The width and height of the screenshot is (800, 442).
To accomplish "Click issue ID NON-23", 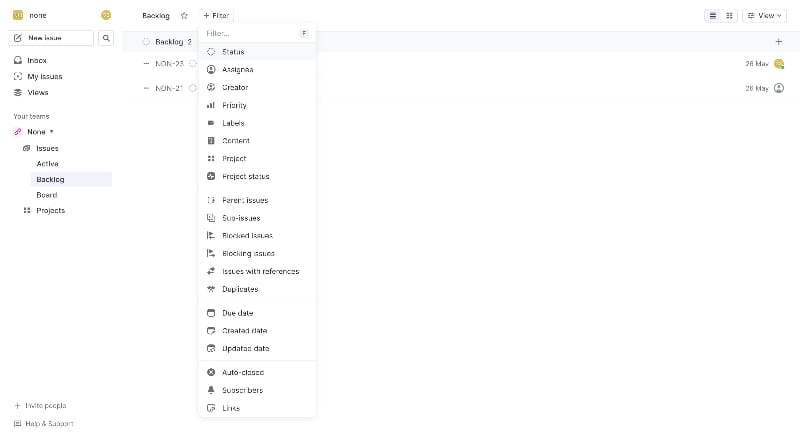I will click(169, 64).
